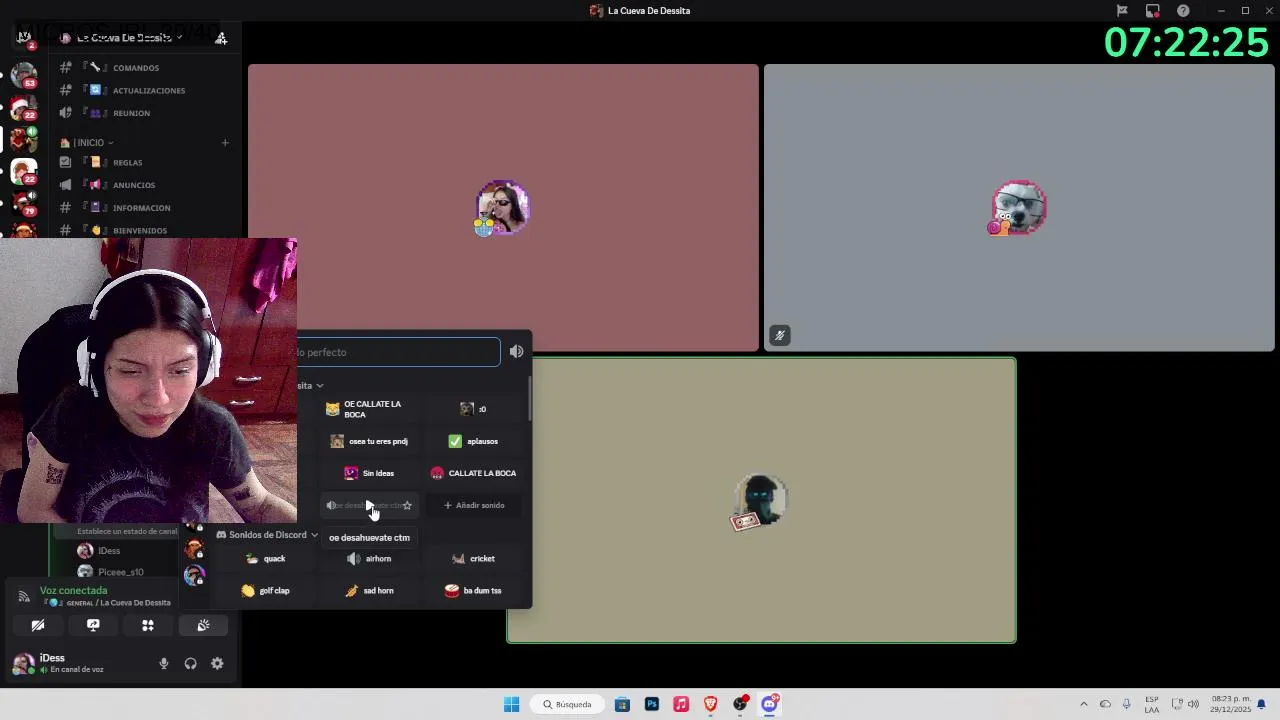Click the muted mic indicator on dog tile

click(780, 336)
